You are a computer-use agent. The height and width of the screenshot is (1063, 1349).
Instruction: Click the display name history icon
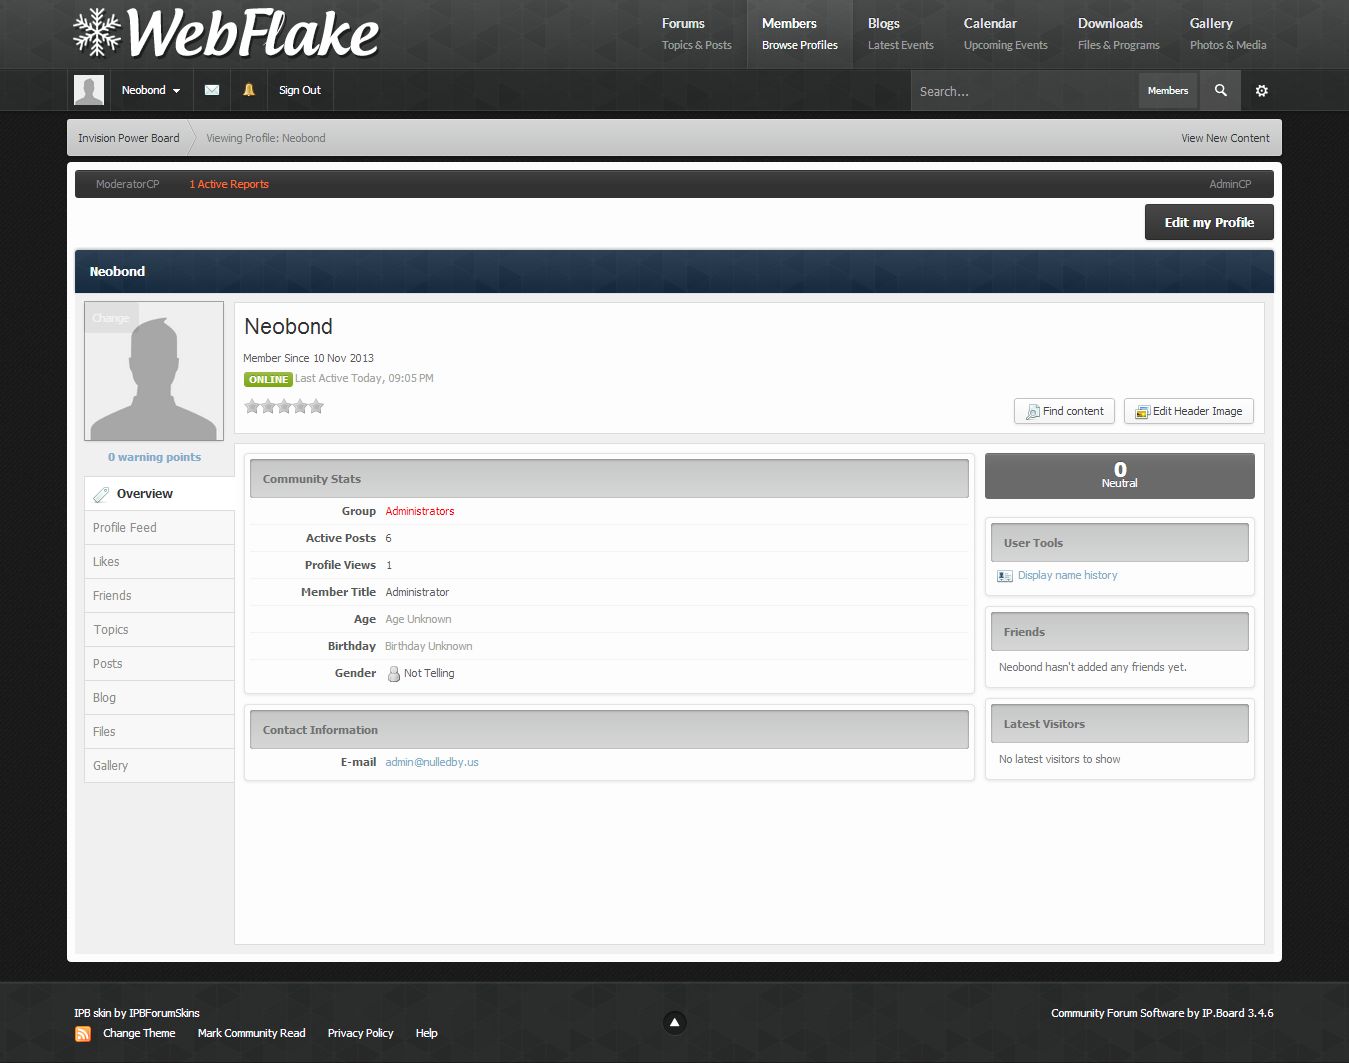click(x=1005, y=576)
